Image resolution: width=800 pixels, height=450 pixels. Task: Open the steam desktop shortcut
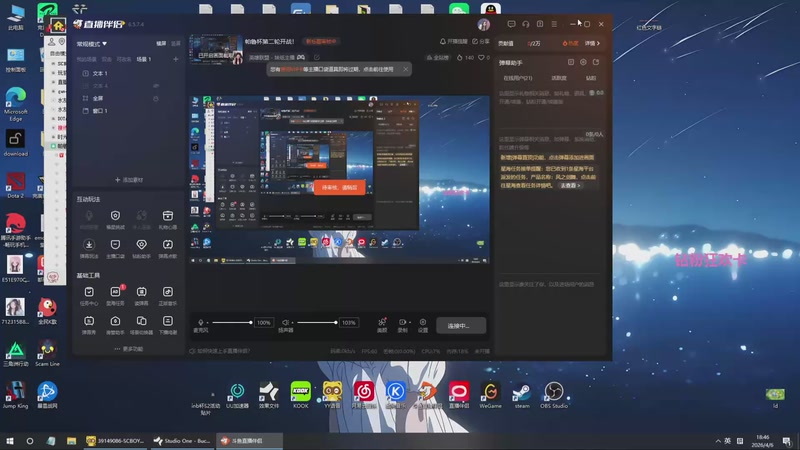[522, 395]
